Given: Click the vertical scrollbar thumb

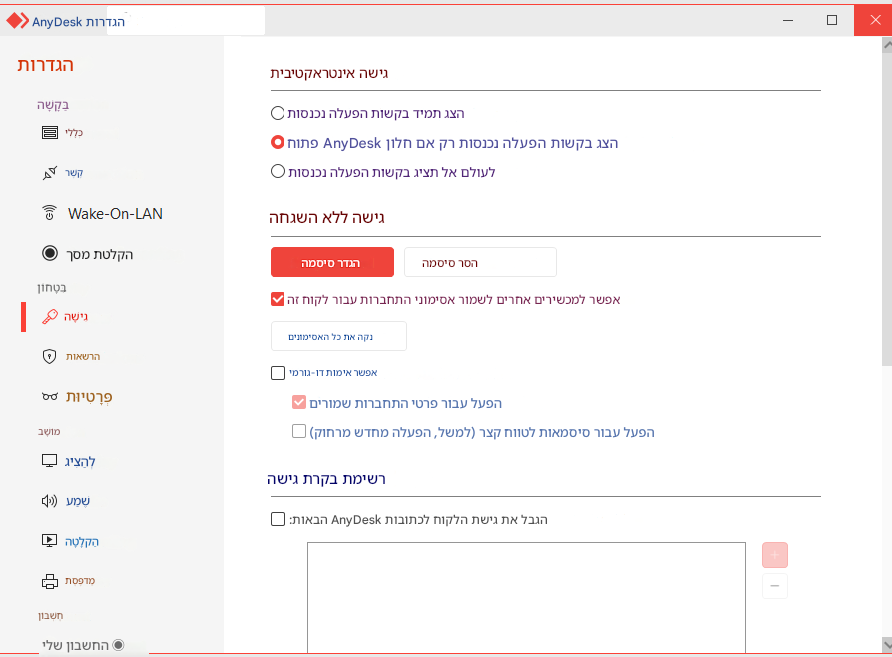Looking at the screenshot, I should tap(887, 209).
